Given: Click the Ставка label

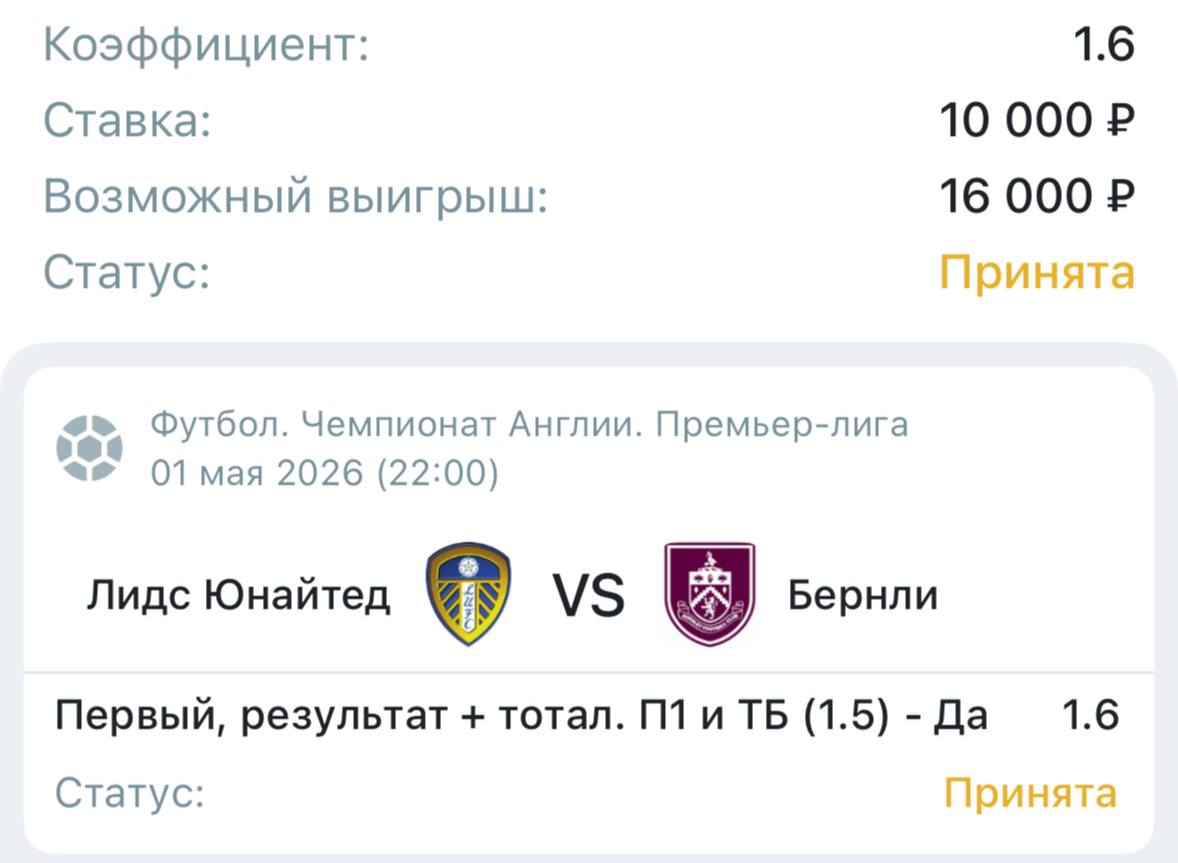Looking at the screenshot, I should [x=127, y=120].
